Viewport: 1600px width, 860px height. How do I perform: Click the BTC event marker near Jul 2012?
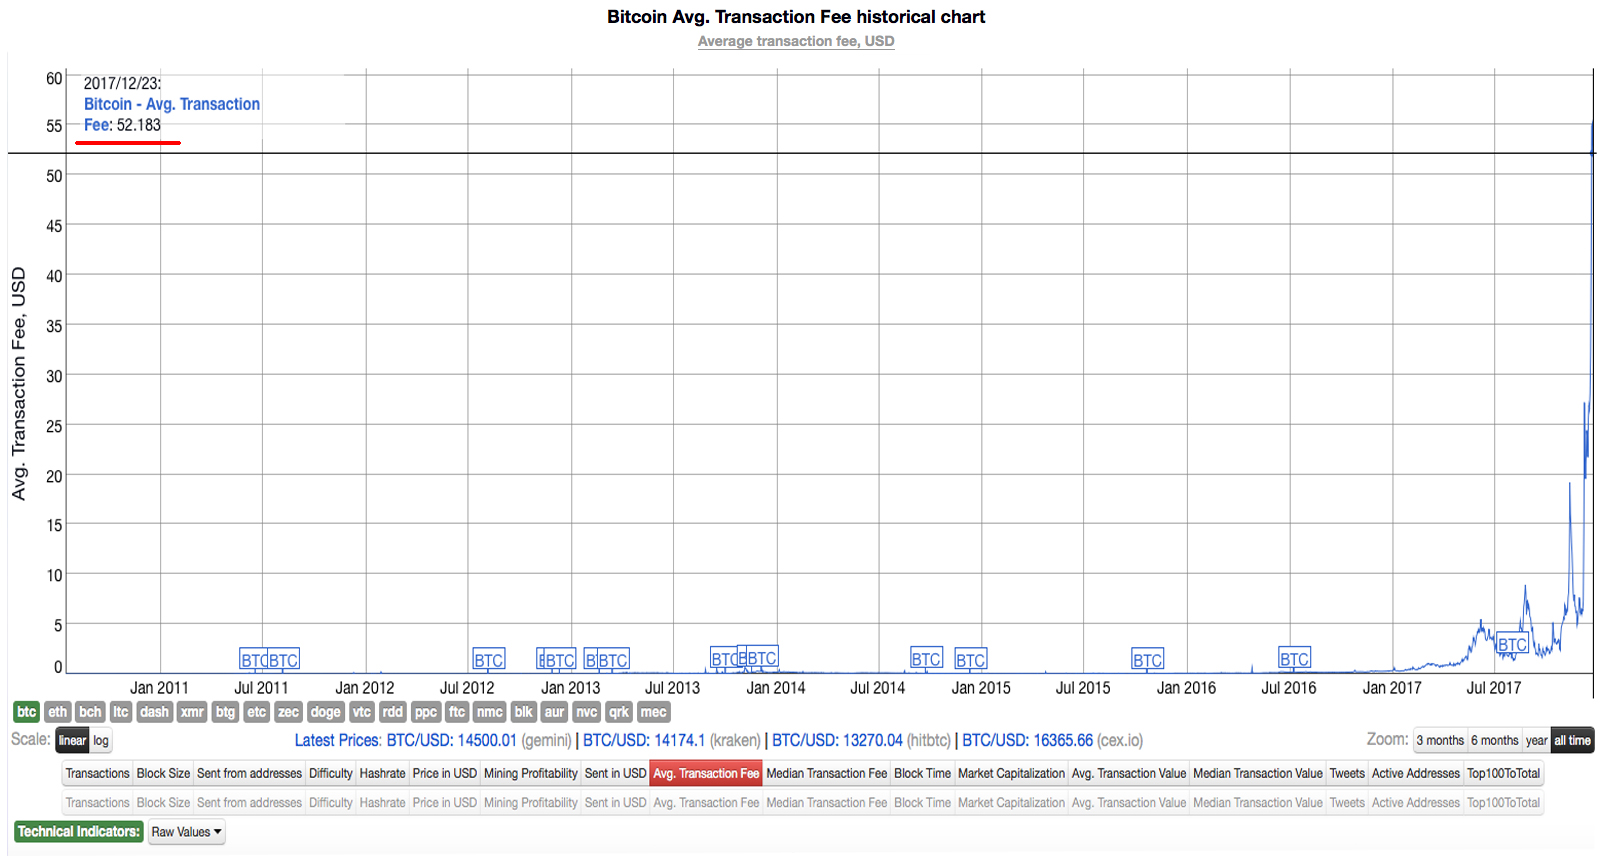[x=489, y=660]
